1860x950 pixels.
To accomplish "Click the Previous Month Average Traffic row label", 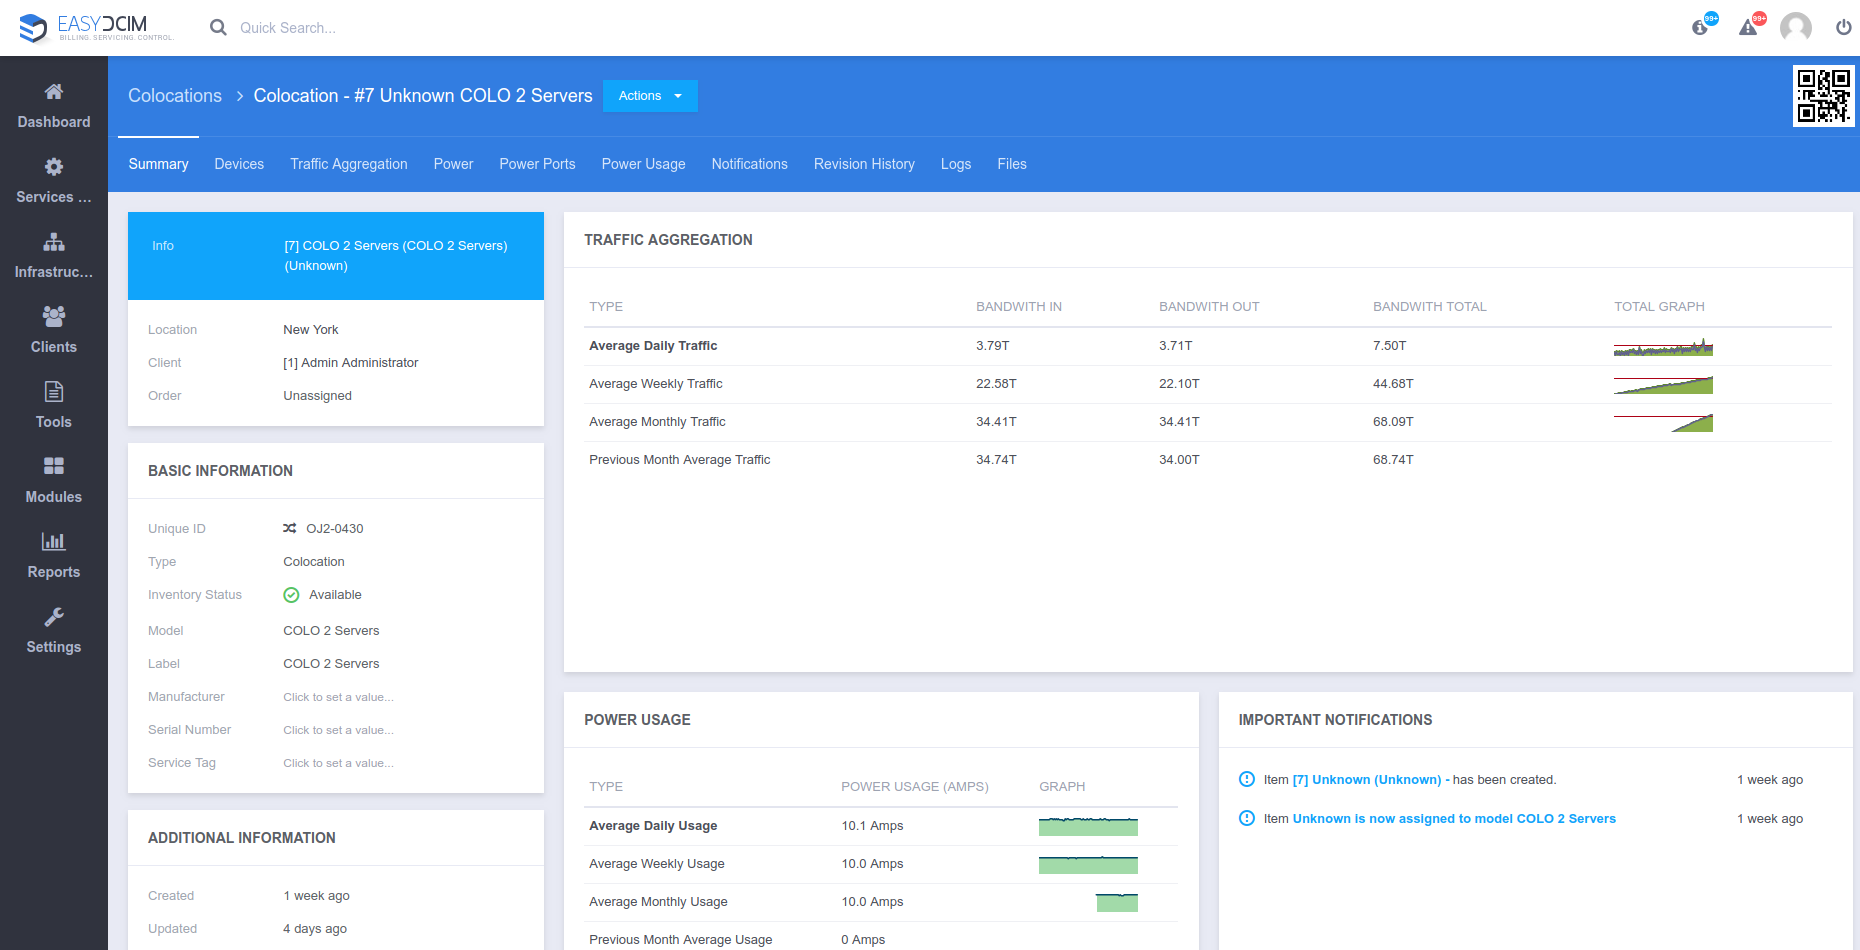I will coord(679,460).
